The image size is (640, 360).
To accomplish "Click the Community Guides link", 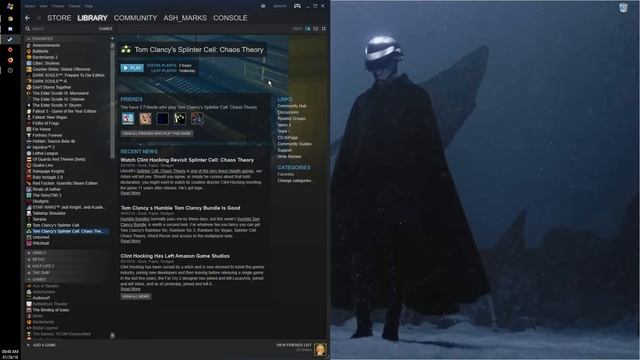I will tap(294, 144).
